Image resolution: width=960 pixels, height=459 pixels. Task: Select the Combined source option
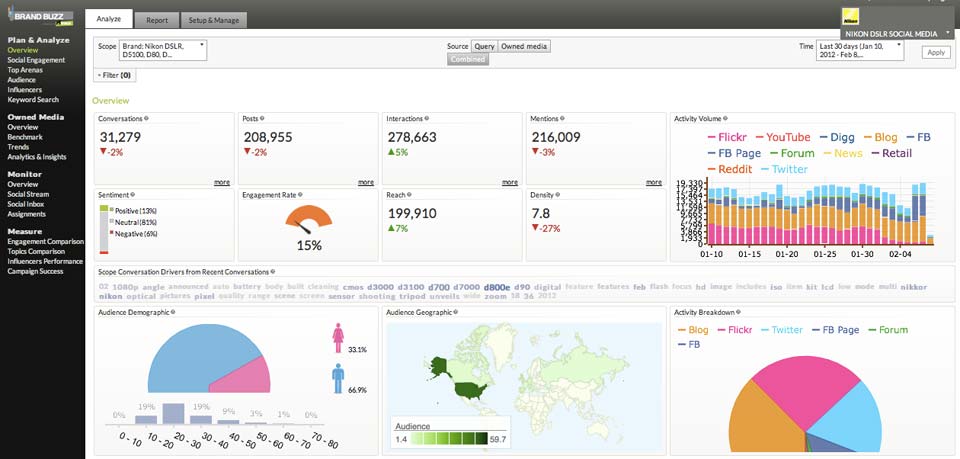coord(468,59)
